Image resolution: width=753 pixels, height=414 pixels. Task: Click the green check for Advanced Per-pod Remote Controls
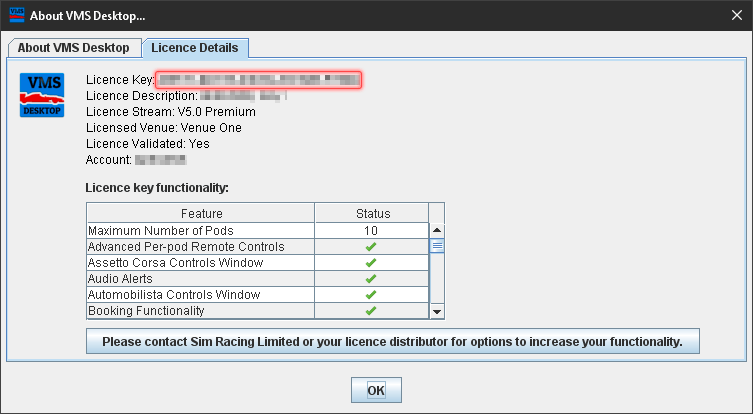pos(371,247)
